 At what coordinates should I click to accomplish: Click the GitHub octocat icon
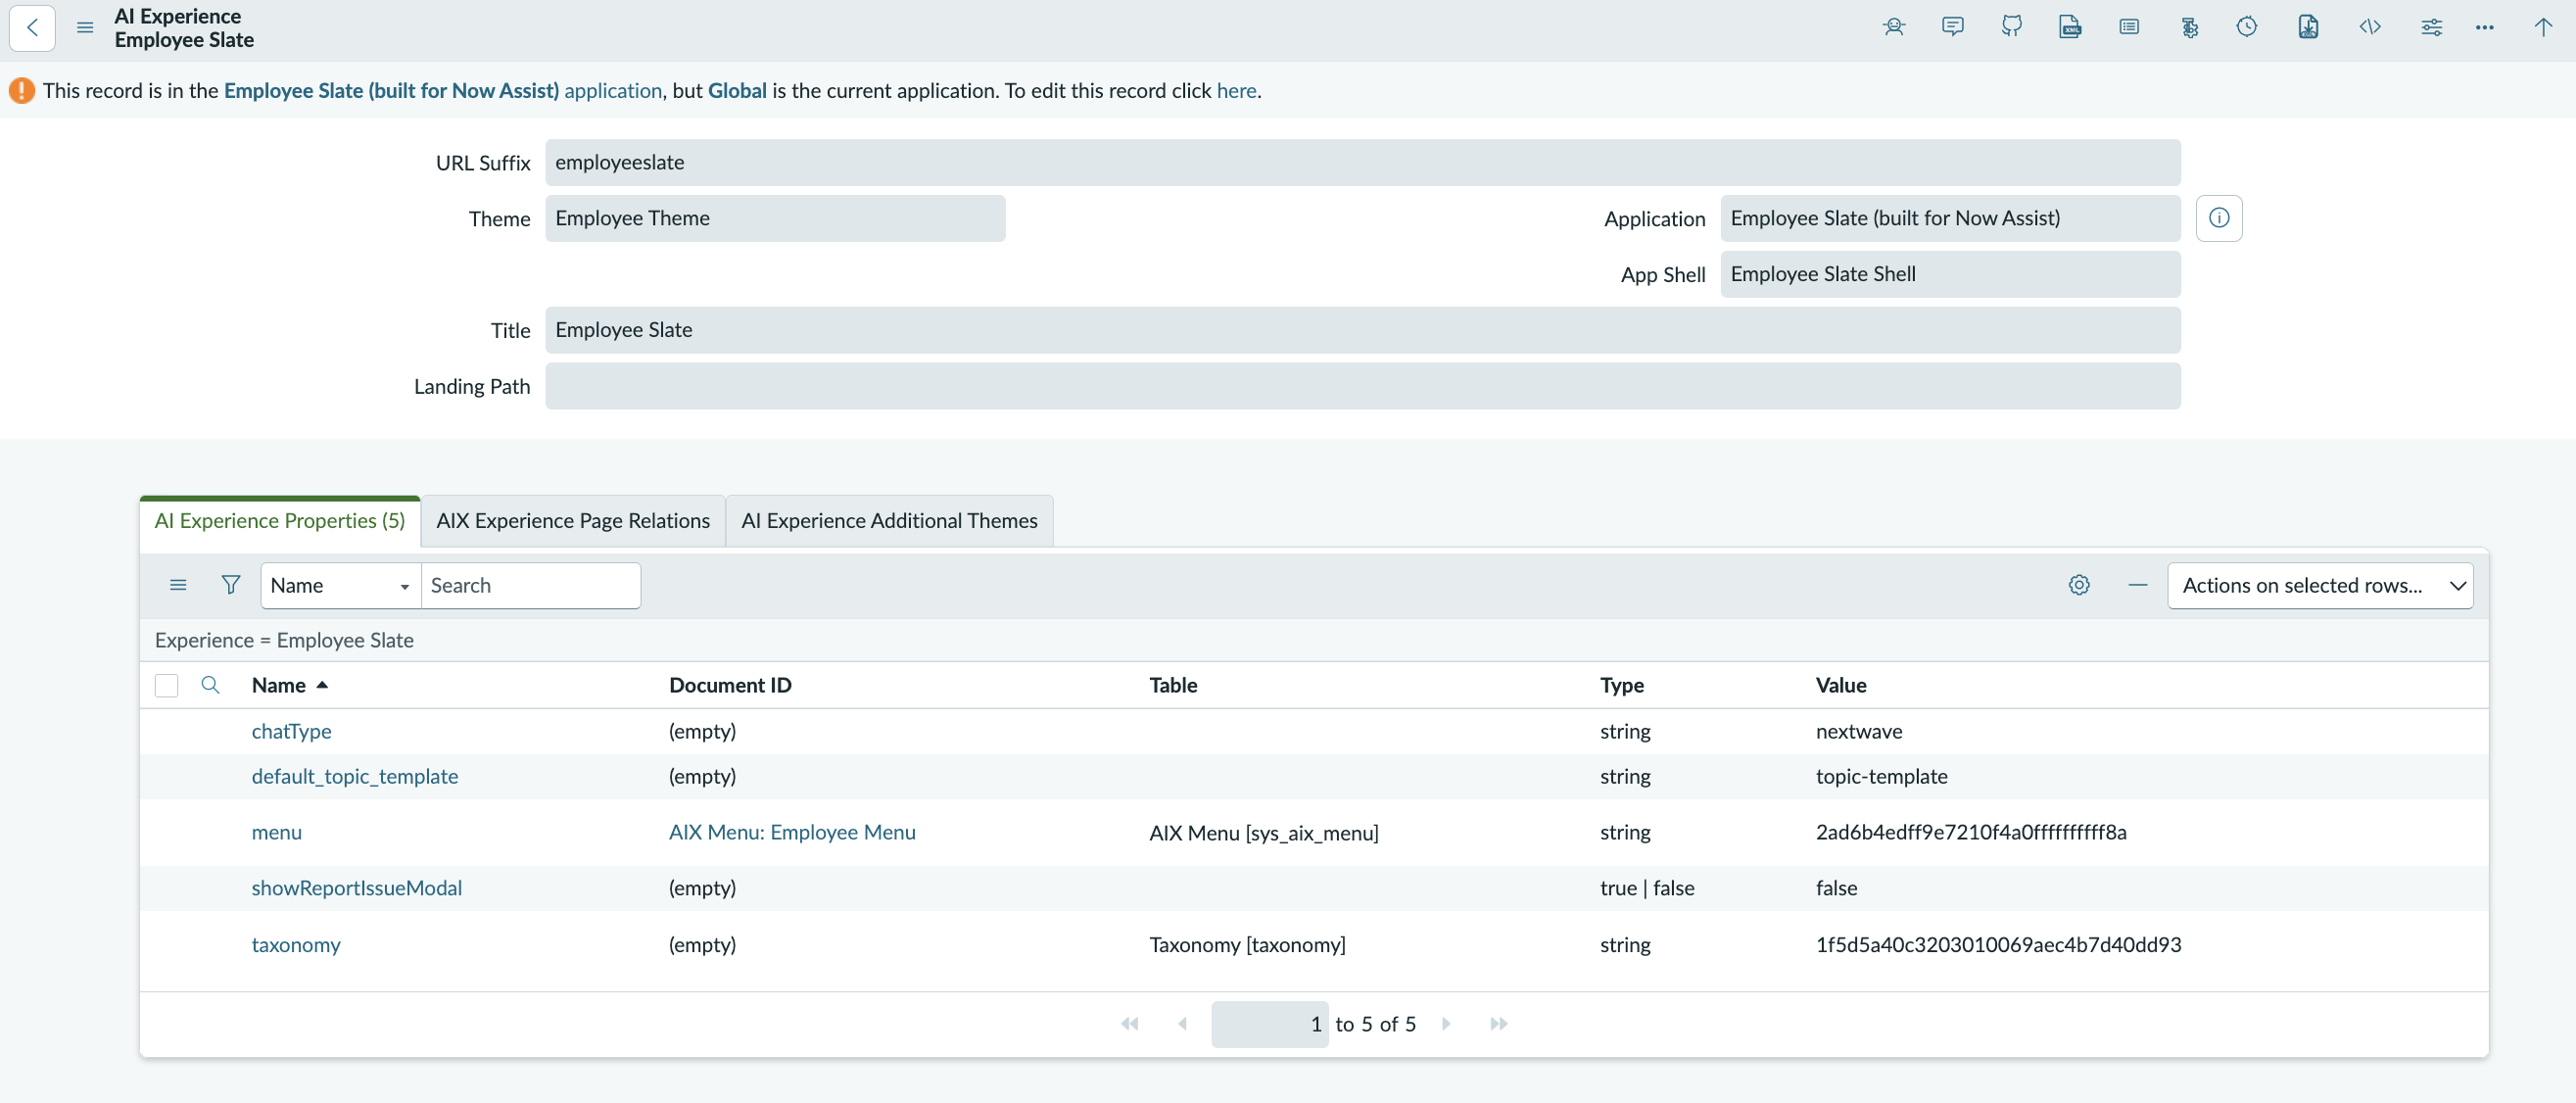[x=2011, y=27]
